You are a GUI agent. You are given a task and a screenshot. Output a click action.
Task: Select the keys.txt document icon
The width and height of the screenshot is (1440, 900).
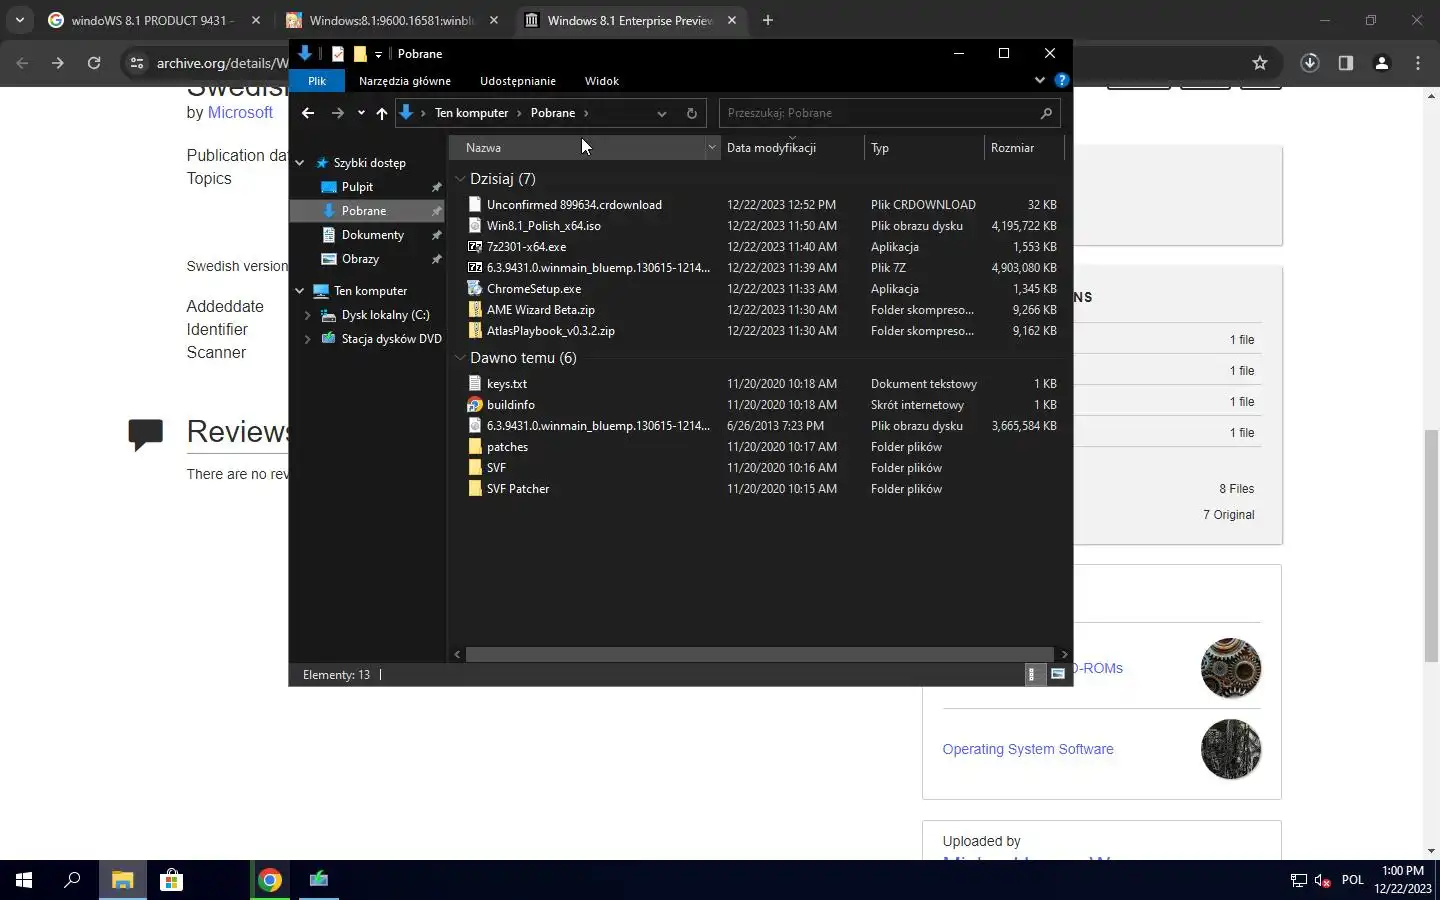475,383
